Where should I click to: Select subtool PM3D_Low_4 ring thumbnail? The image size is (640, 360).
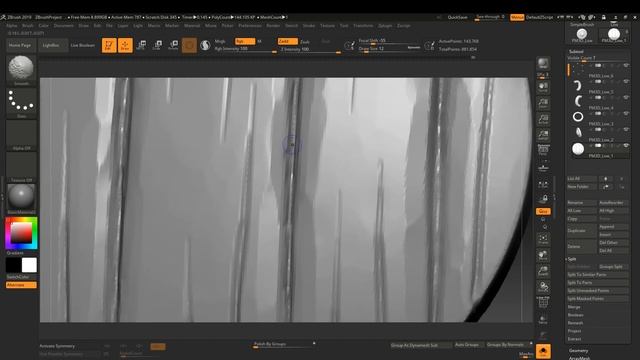click(x=578, y=117)
